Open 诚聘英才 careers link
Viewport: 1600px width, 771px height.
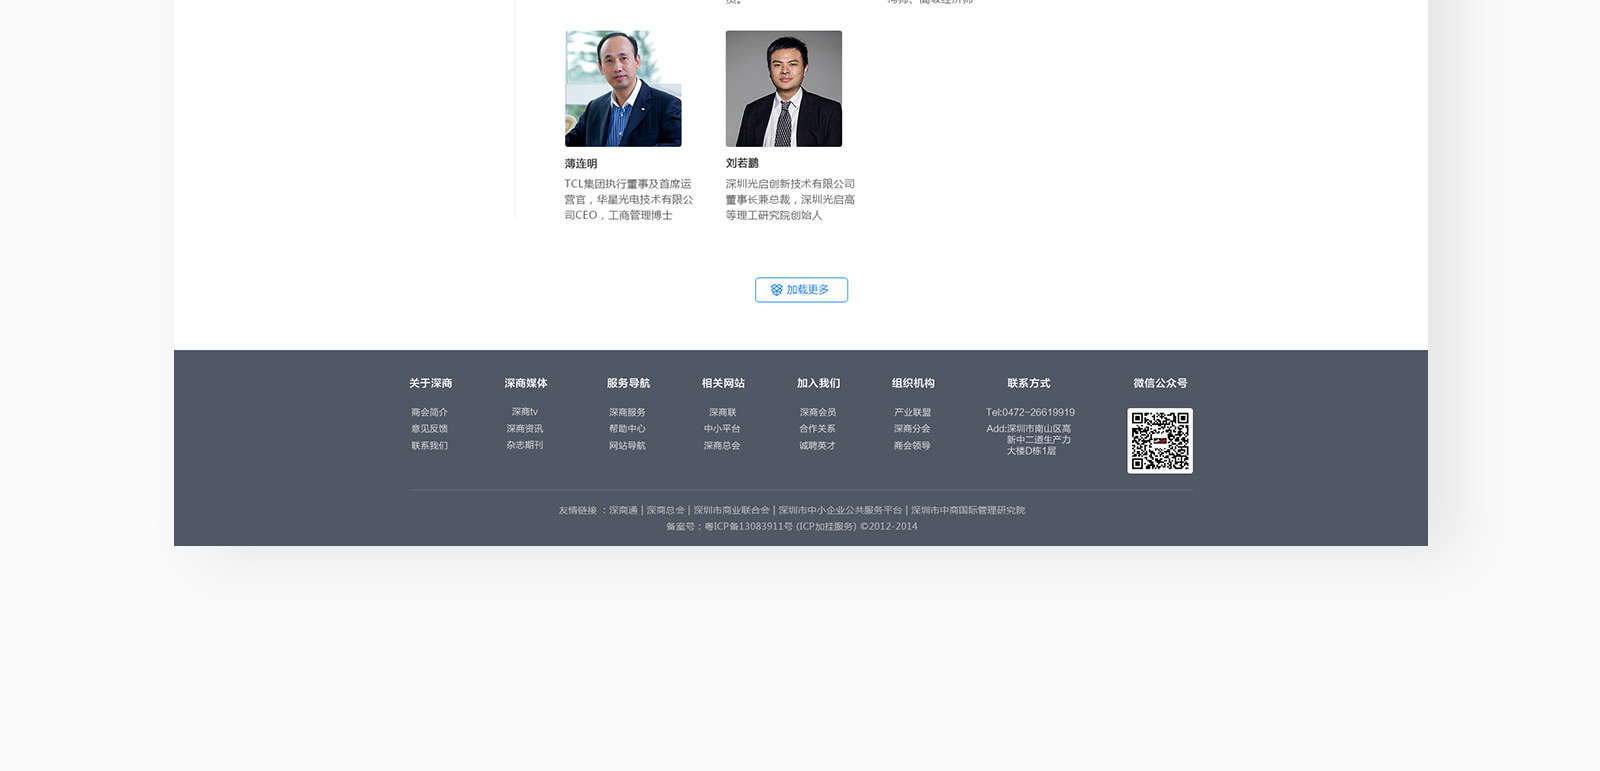click(x=817, y=446)
